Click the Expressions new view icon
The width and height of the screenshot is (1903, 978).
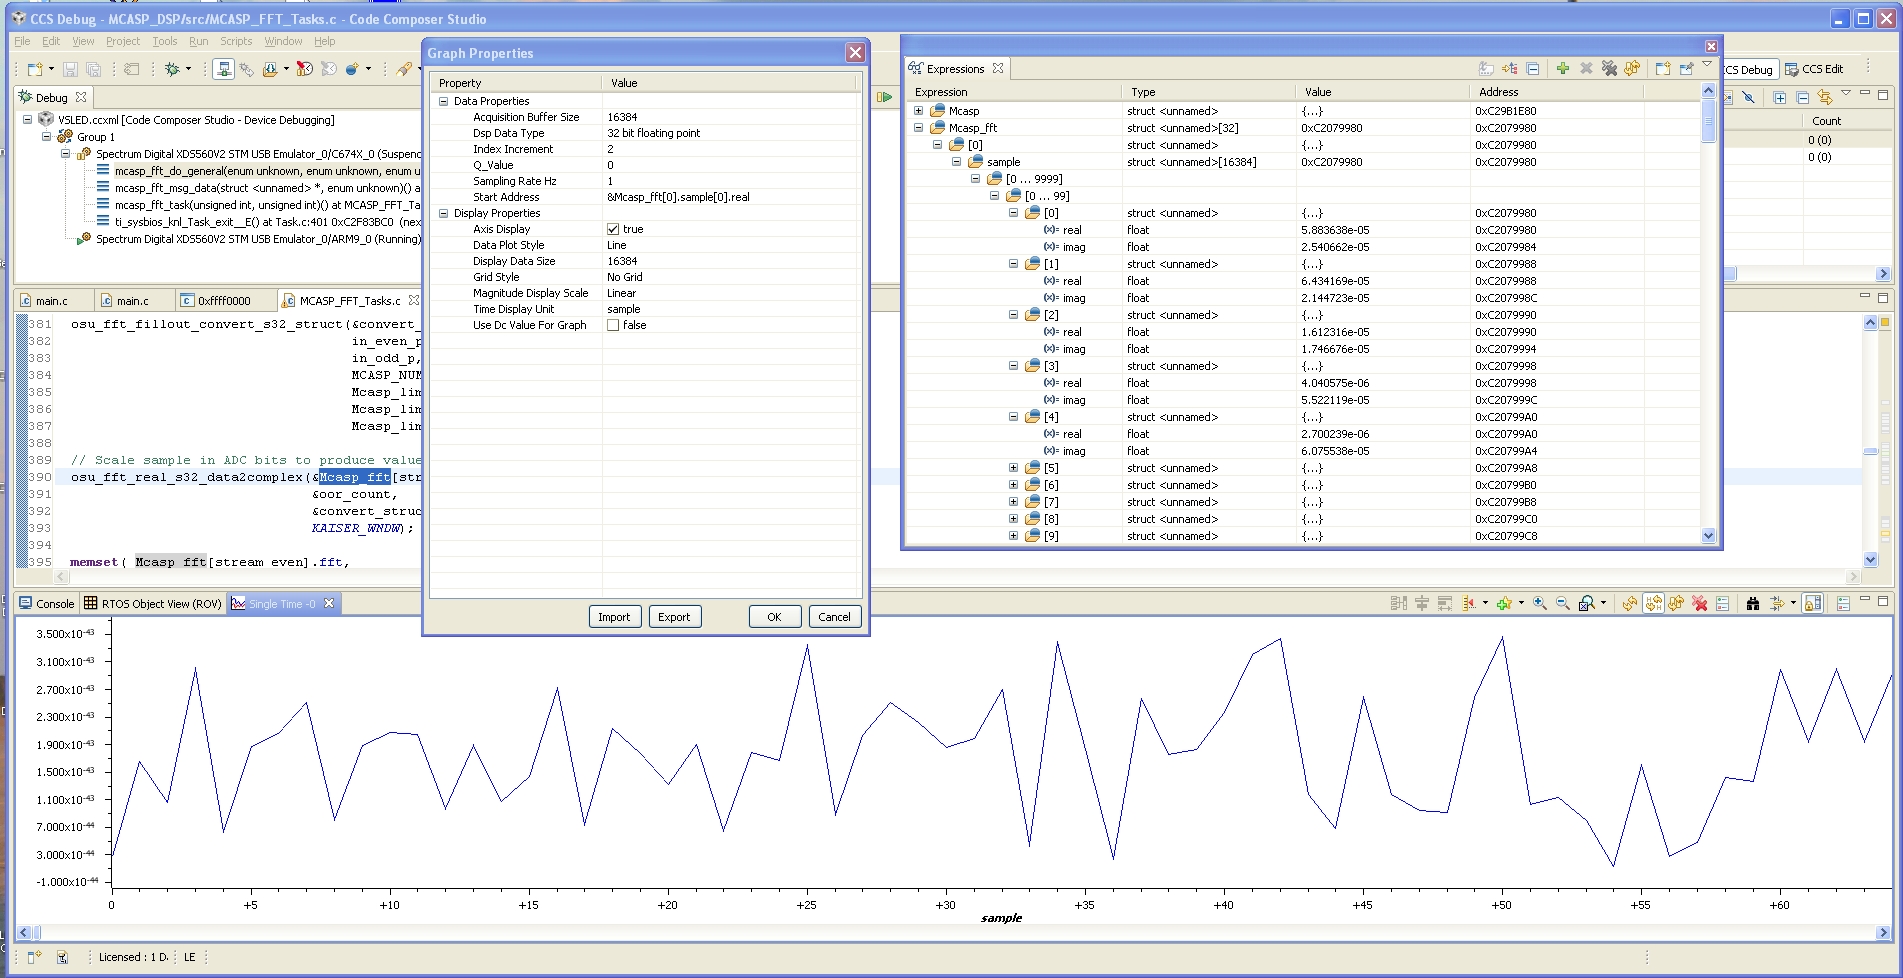tap(1663, 68)
